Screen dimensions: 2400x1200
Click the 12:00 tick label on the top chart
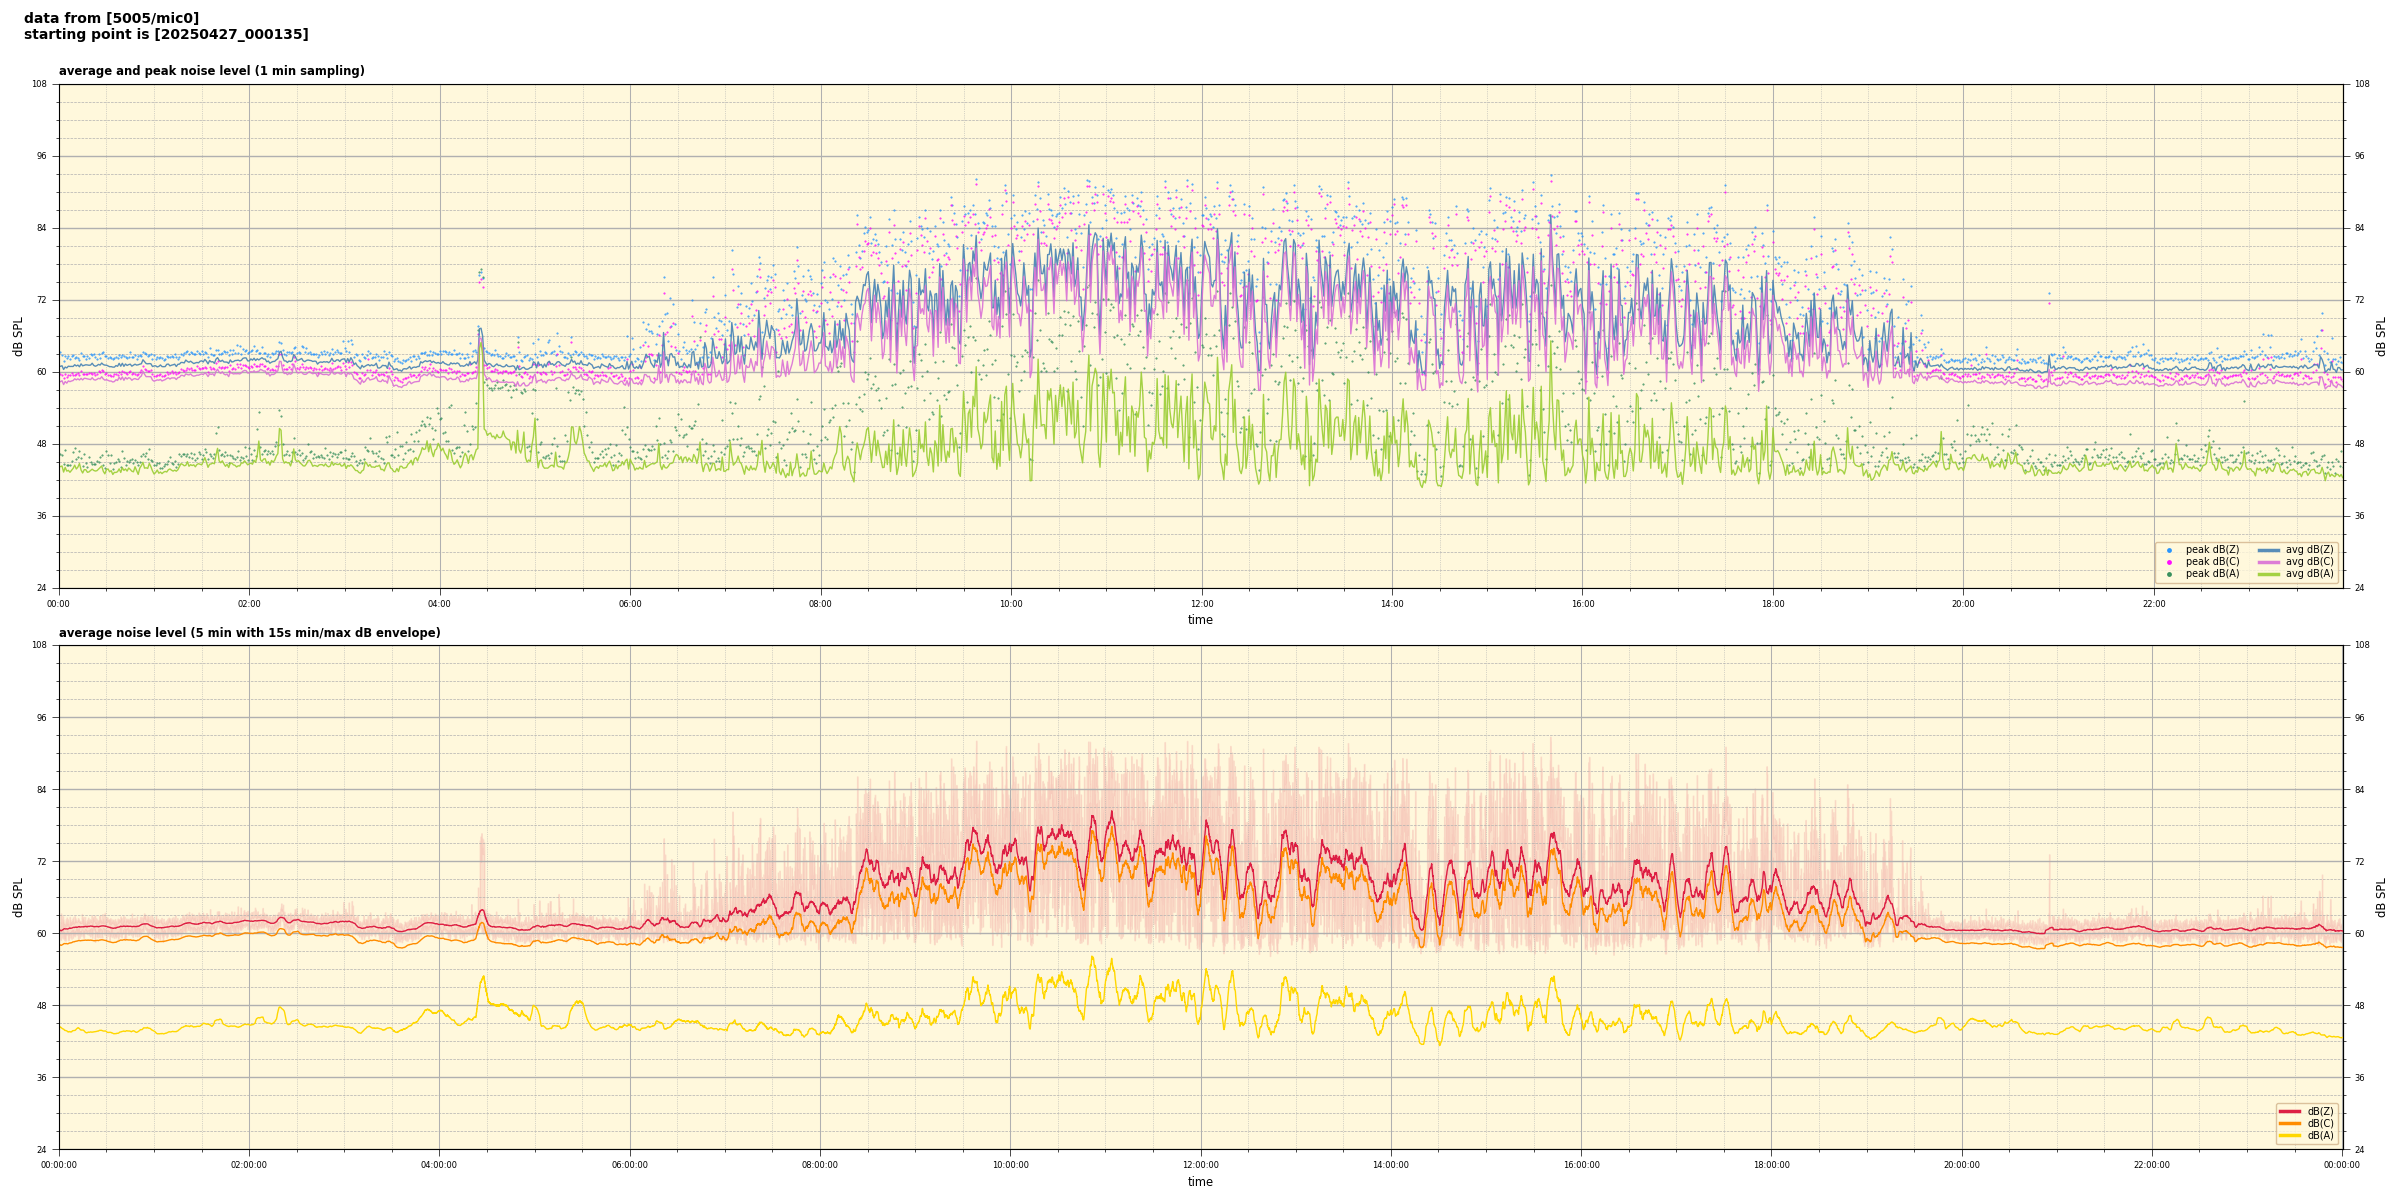pos(1201,604)
